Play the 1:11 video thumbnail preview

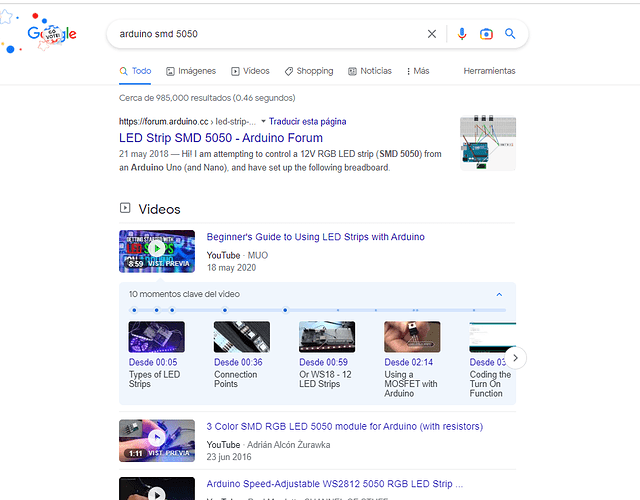(157, 440)
